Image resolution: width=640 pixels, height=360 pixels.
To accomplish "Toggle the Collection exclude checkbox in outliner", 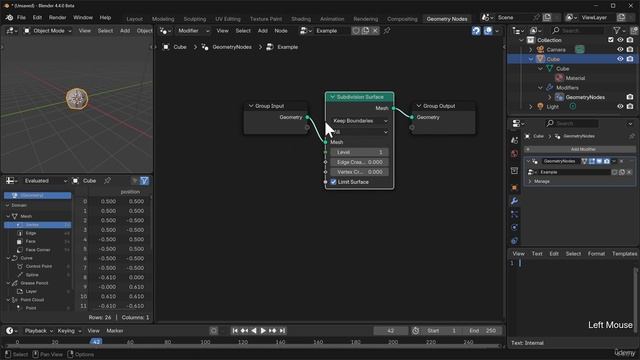I will coord(611,40).
